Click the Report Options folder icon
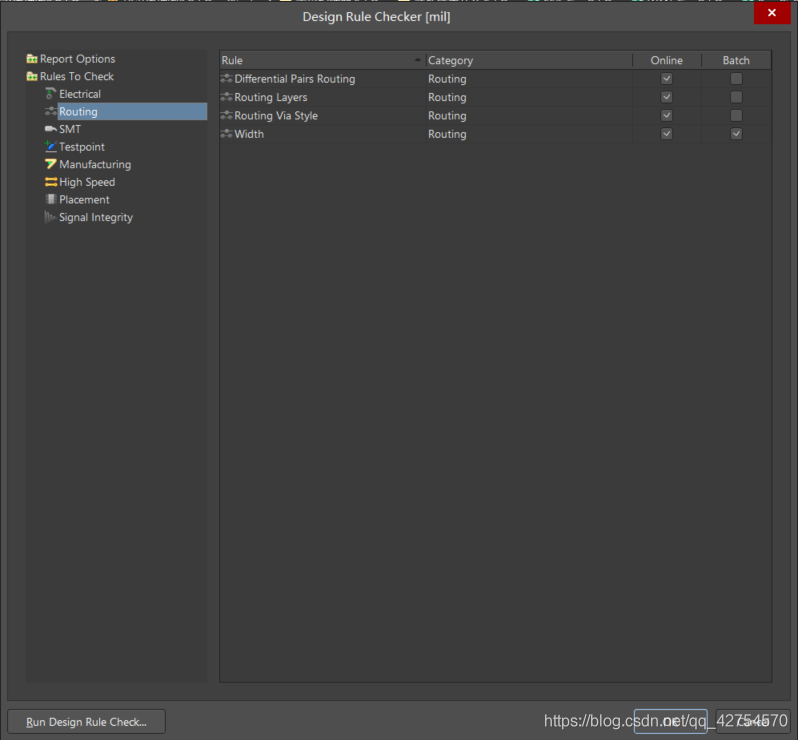The height and width of the screenshot is (740, 798). (x=32, y=59)
